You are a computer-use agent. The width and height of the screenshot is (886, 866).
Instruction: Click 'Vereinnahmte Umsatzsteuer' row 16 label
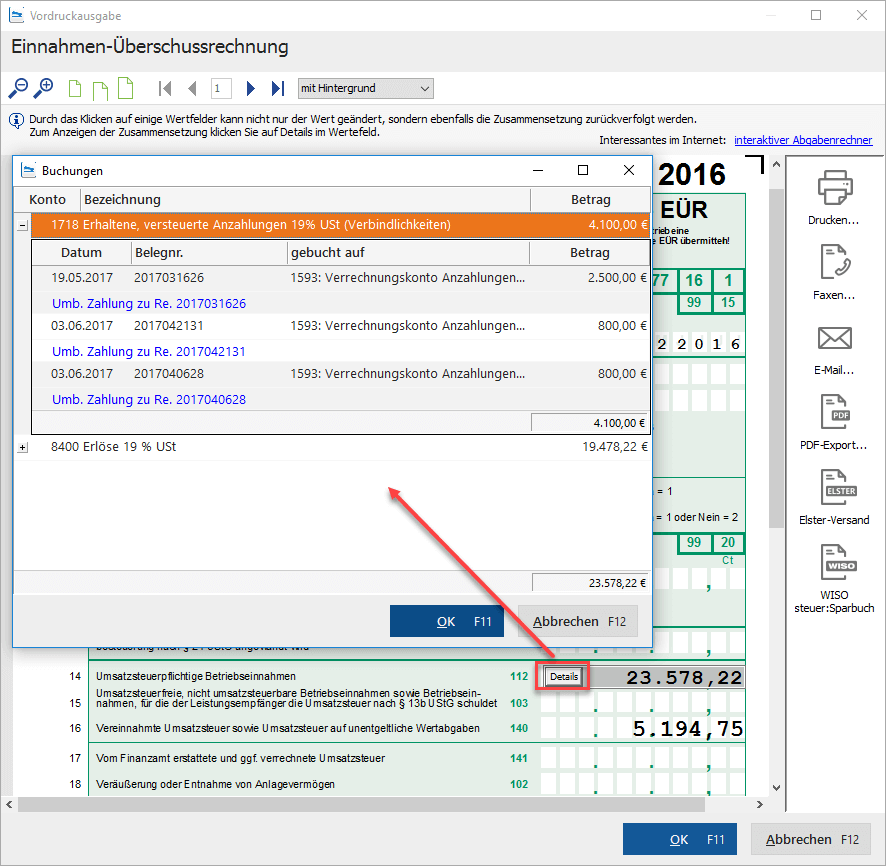pos(288,728)
